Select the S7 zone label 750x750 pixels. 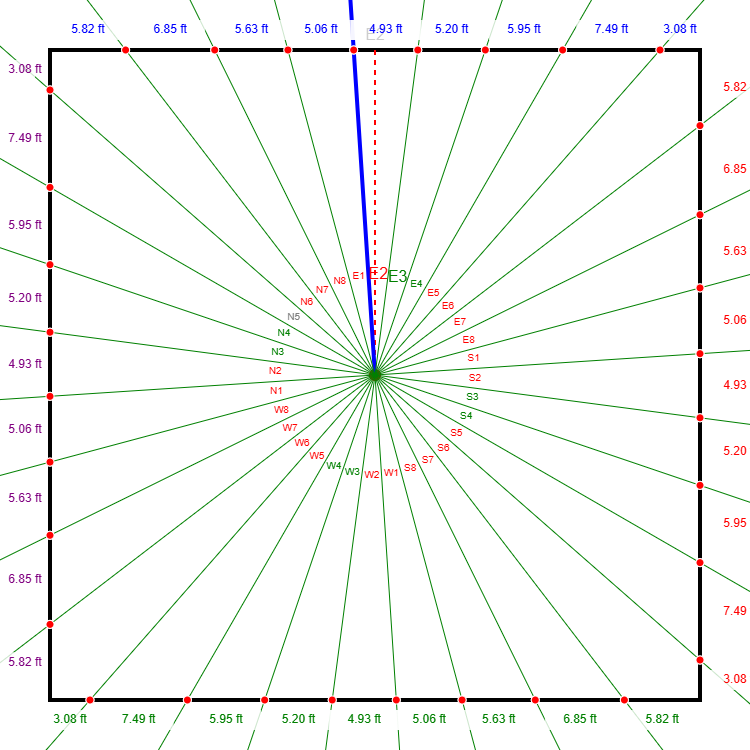pos(428,460)
